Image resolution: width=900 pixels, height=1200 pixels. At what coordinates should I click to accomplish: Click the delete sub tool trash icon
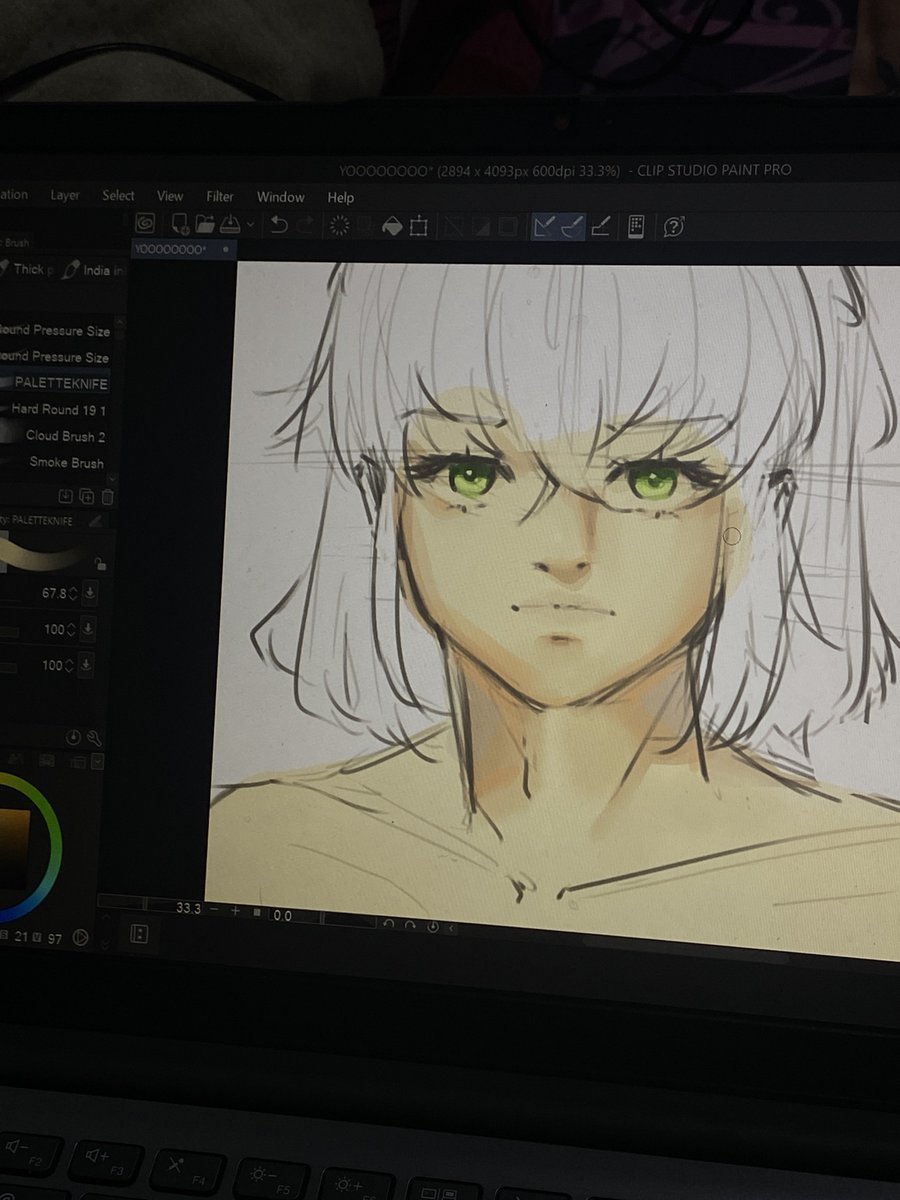click(107, 496)
